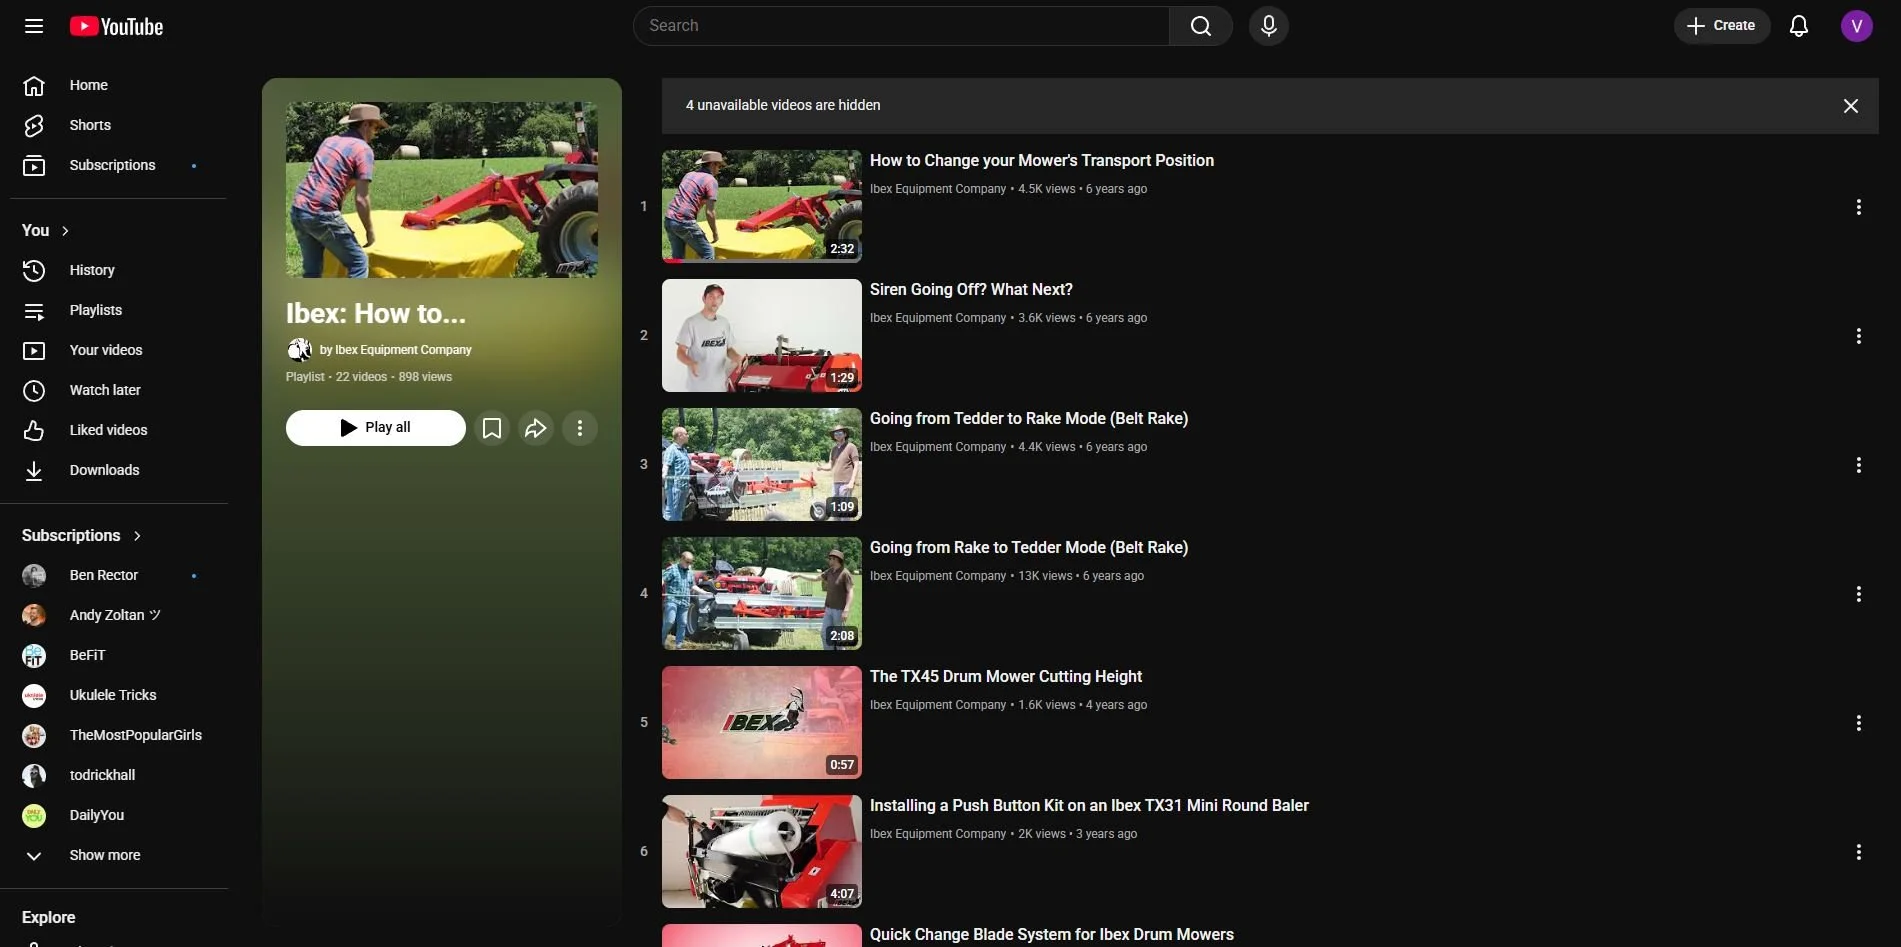Play the 1:09 Tedder to Rake thumbnail
This screenshot has width=1901, height=947.
[762, 464]
